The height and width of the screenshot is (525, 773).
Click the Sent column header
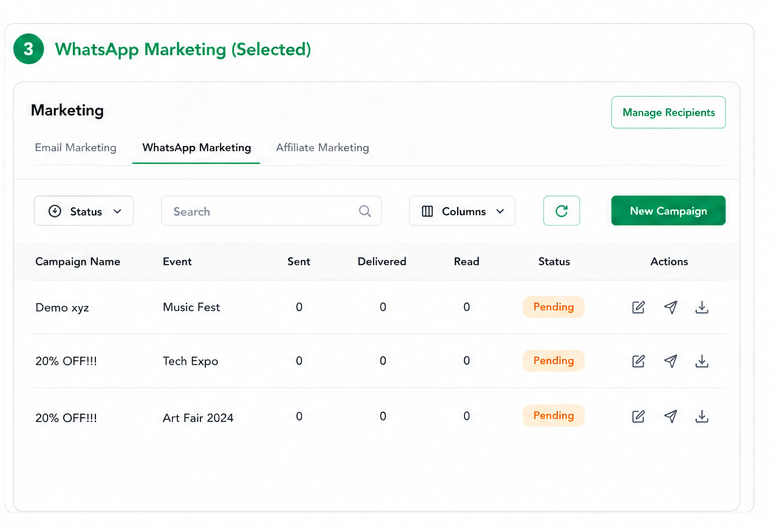click(x=299, y=261)
